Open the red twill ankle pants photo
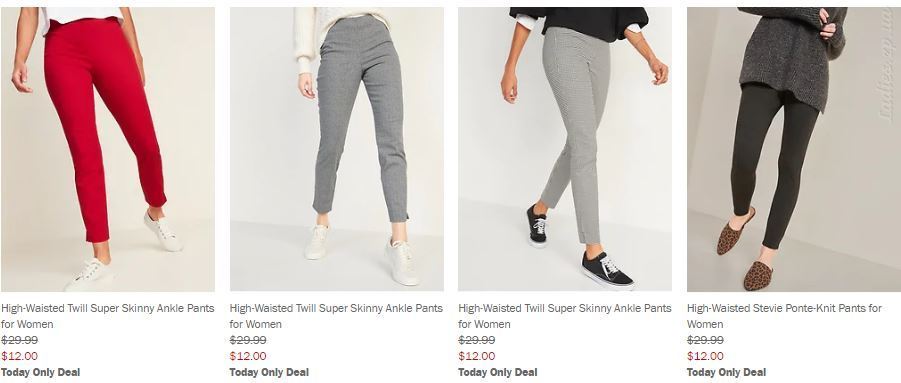The width and height of the screenshot is (901, 383). pyautogui.click(x=107, y=149)
